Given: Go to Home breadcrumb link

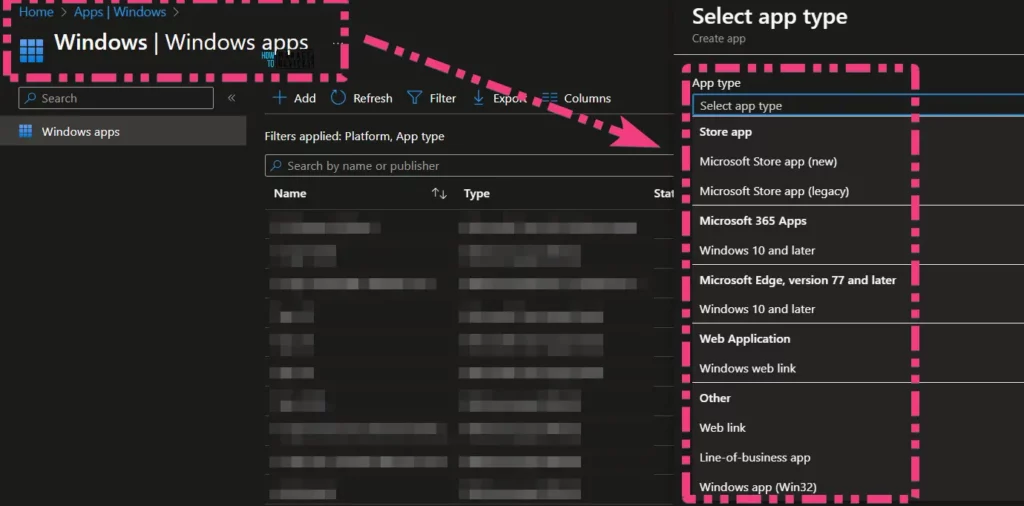Looking at the screenshot, I should (x=36, y=12).
